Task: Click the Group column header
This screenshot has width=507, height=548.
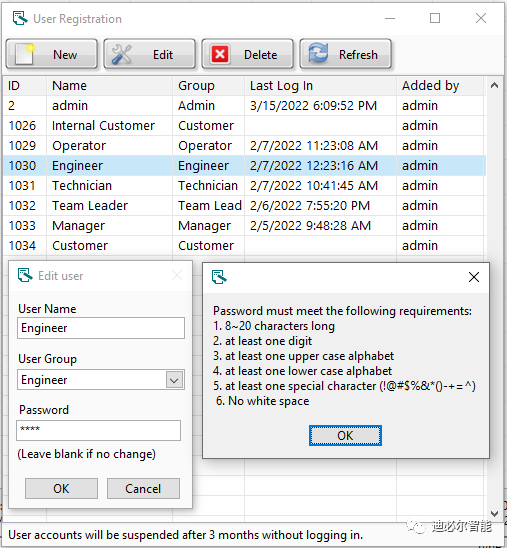Action: 209,86
